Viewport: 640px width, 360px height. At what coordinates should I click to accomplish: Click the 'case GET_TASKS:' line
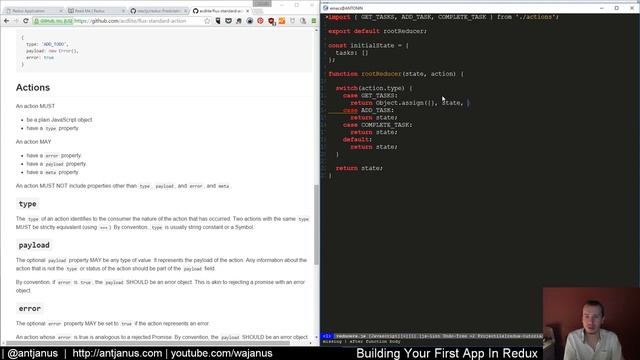click(x=370, y=96)
